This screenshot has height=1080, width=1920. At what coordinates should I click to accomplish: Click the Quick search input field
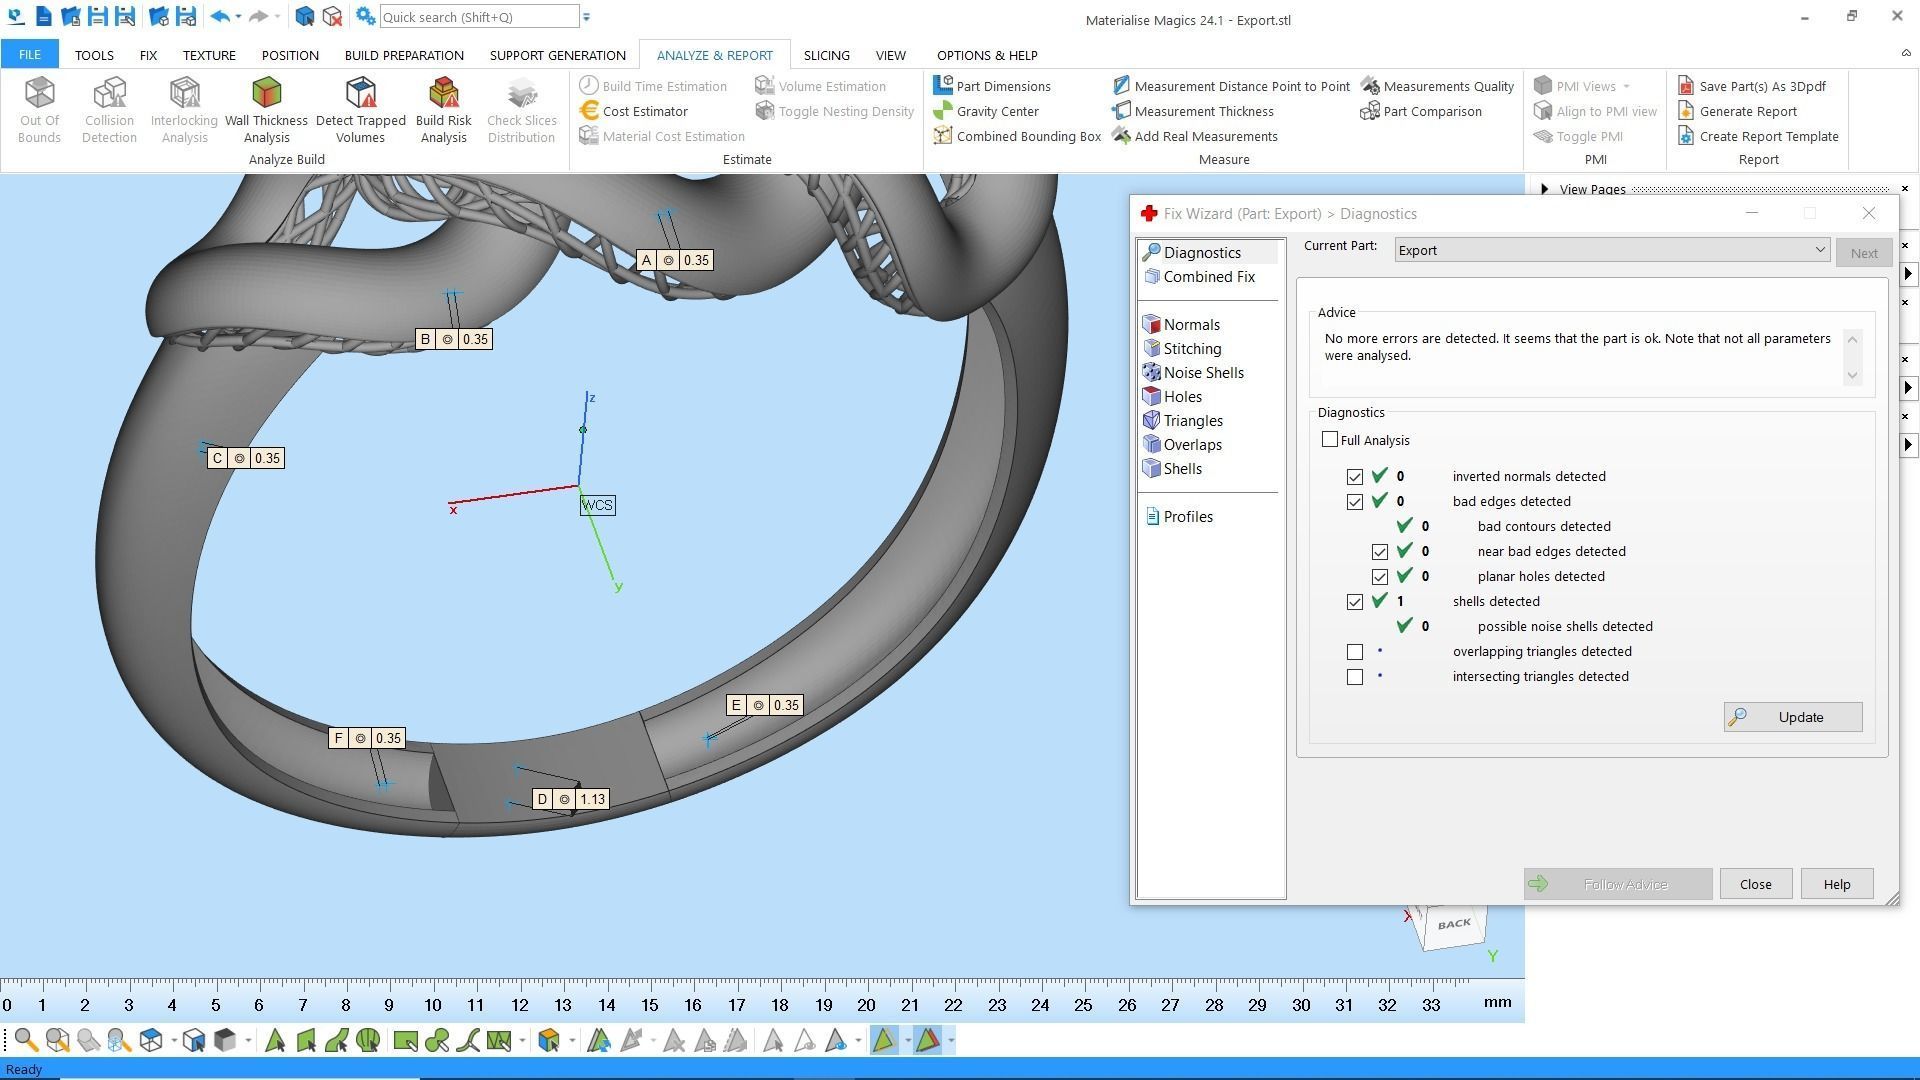[479, 17]
